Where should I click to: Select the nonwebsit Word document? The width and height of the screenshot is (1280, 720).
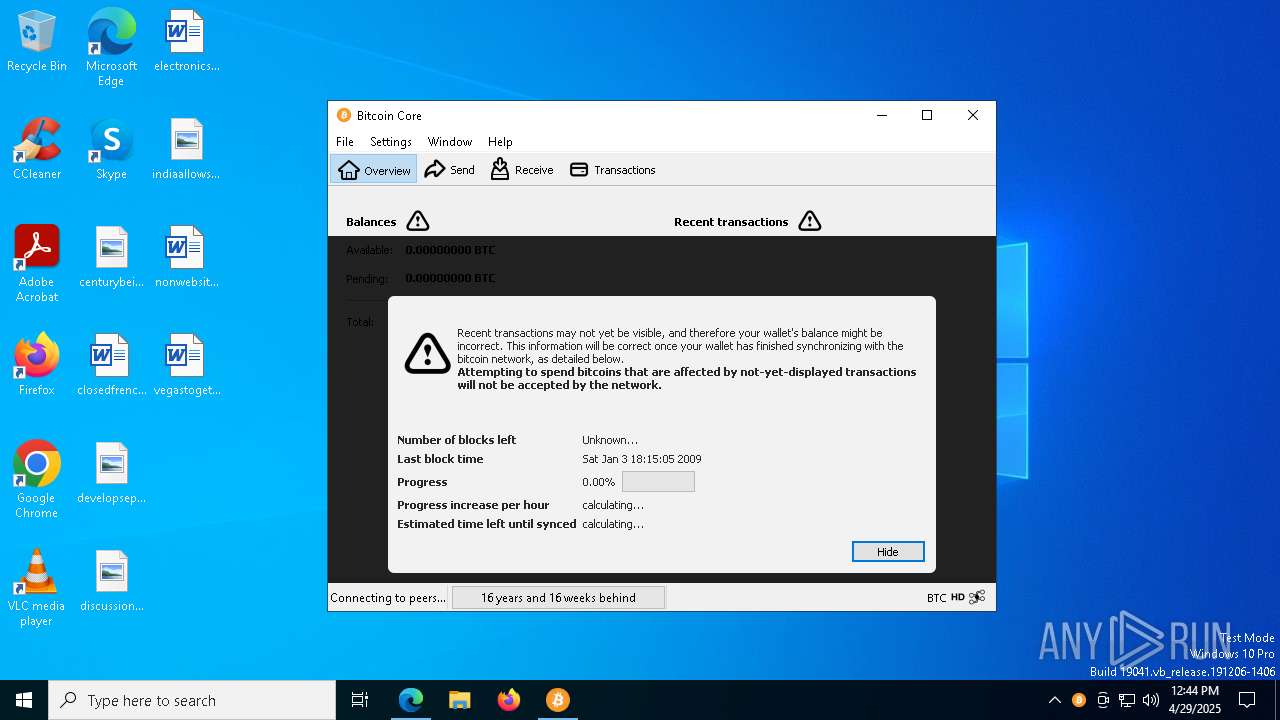186,258
